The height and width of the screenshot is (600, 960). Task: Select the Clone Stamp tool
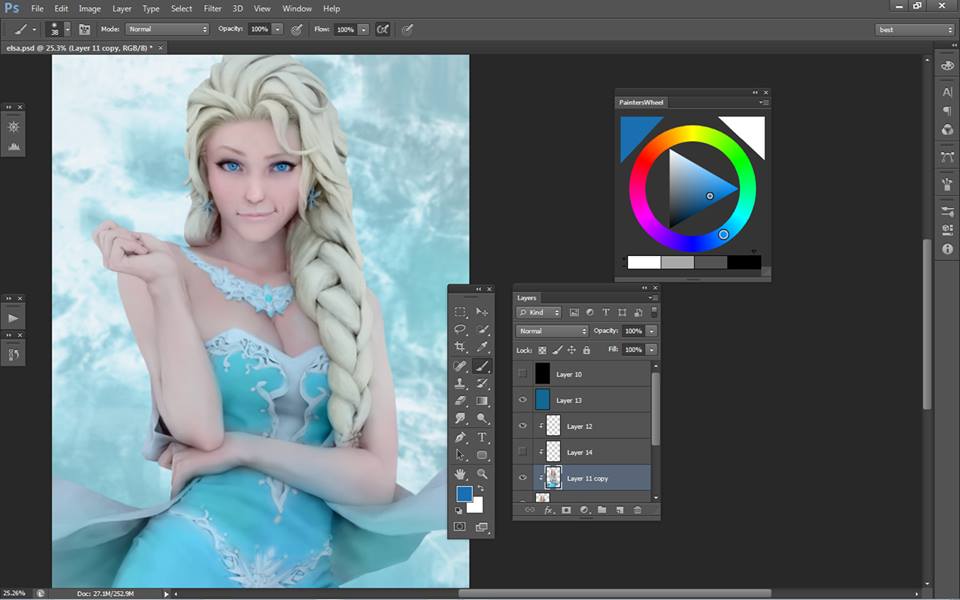[x=460, y=383]
